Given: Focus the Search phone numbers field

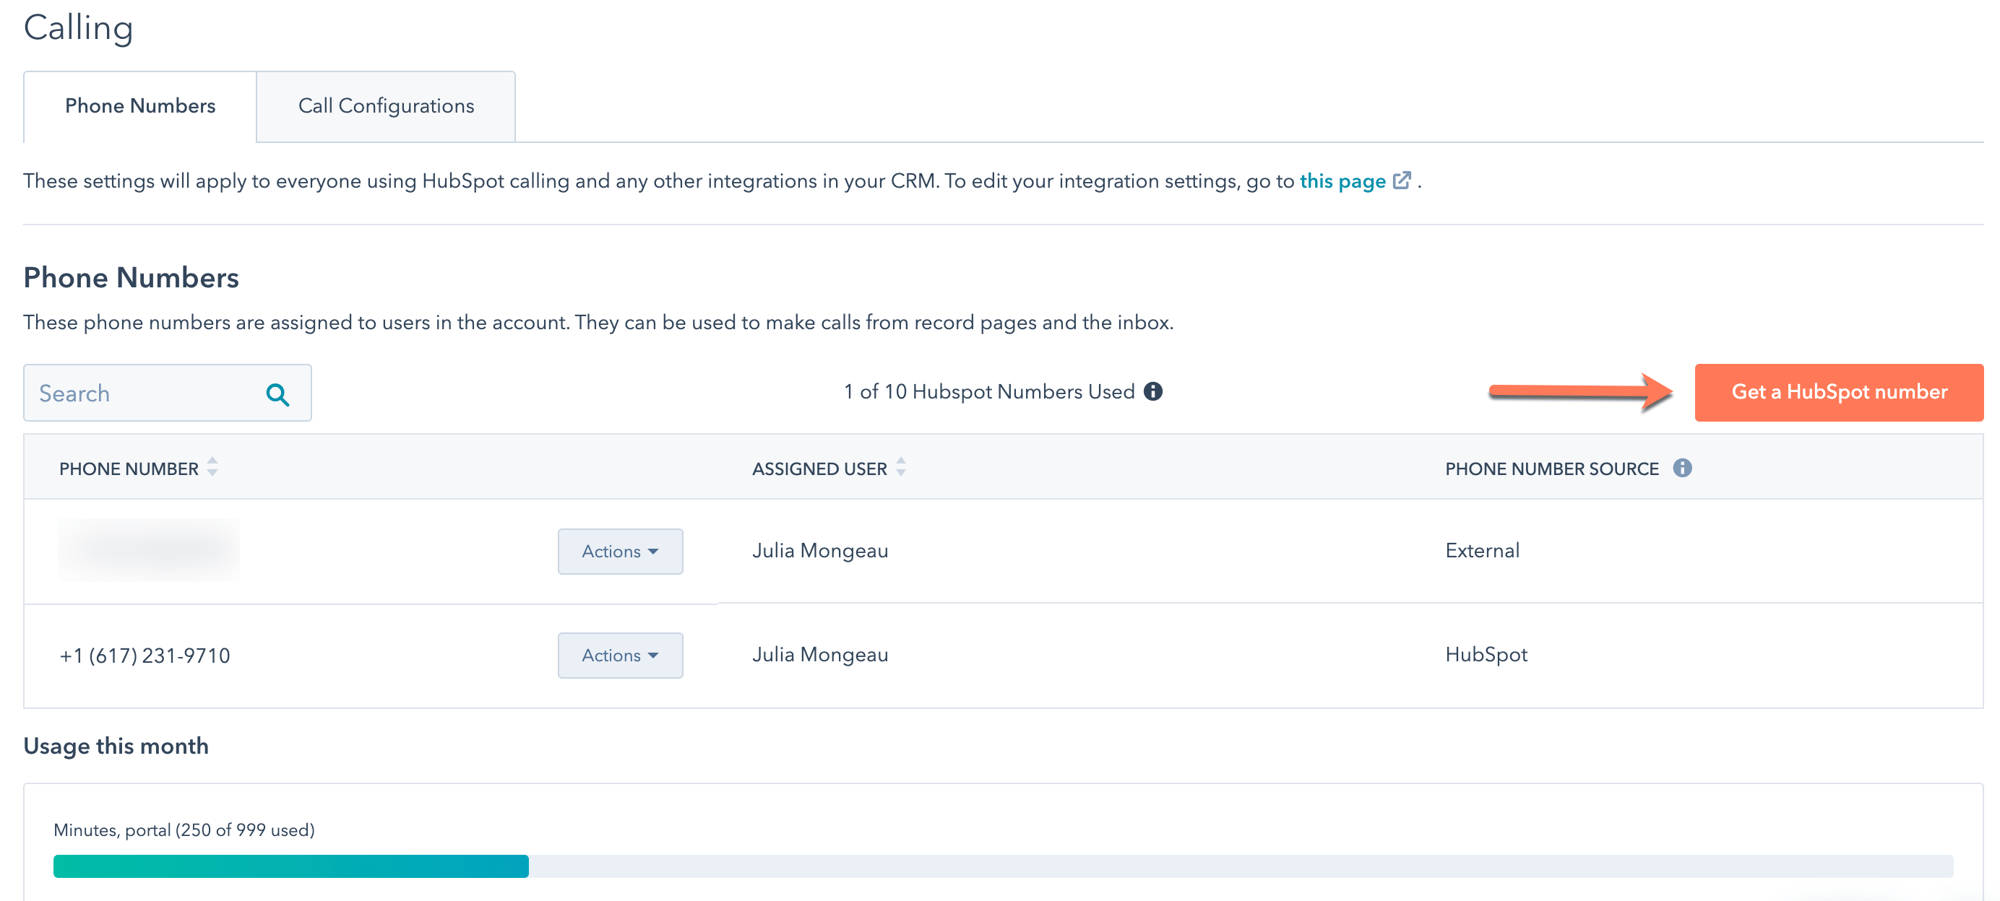Looking at the screenshot, I should [x=145, y=394].
